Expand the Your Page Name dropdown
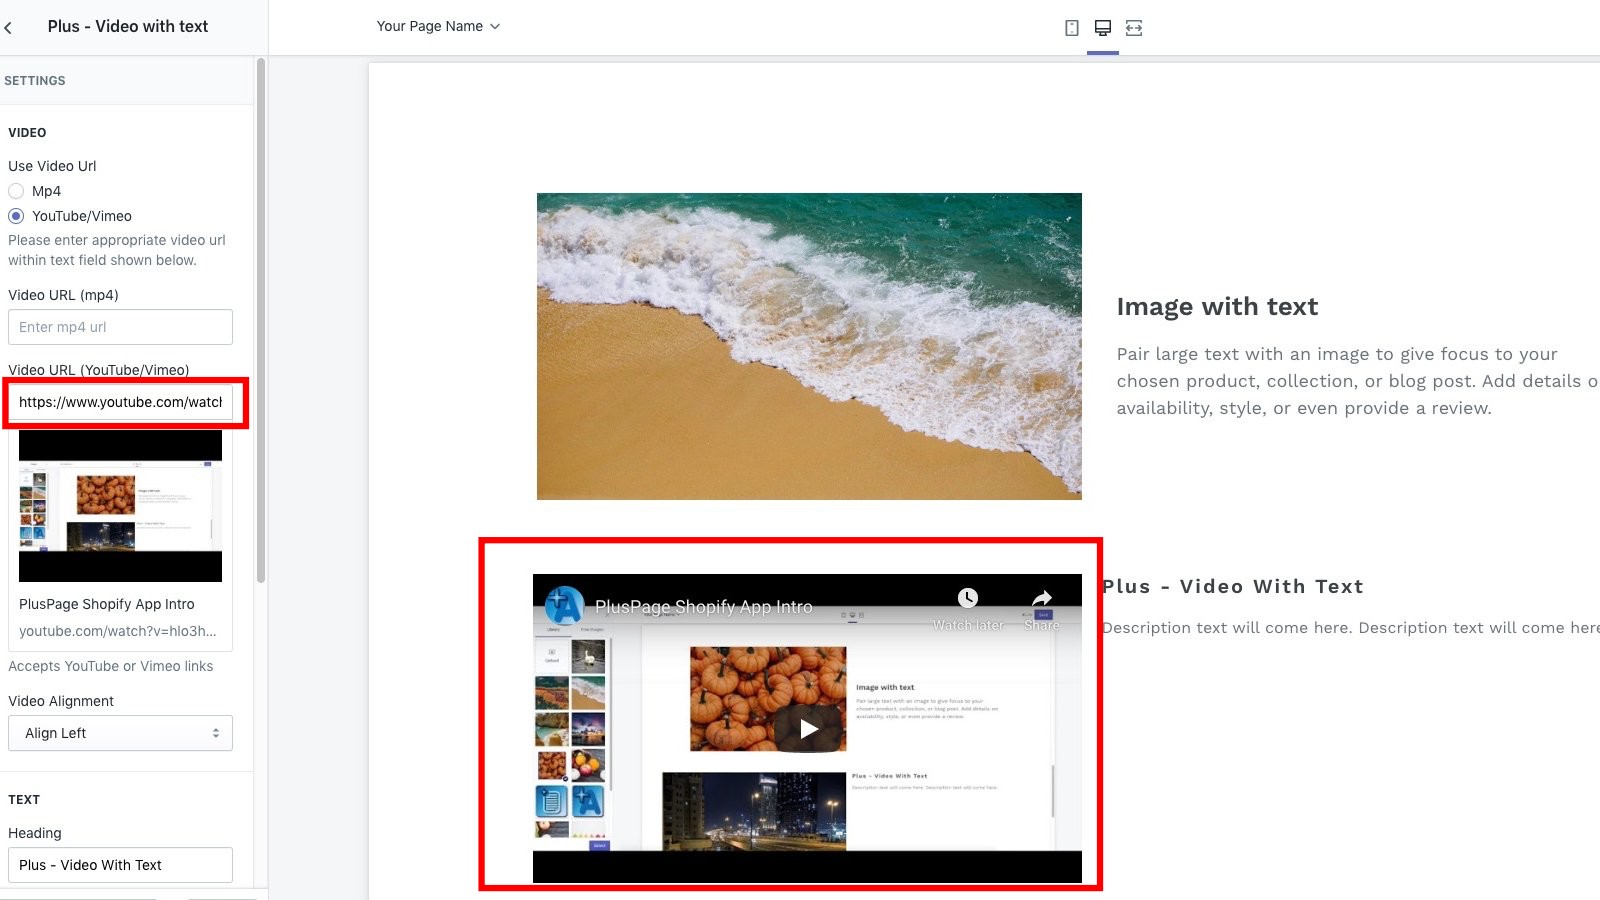This screenshot has width=1600, height=900. (x=438, y=27)
